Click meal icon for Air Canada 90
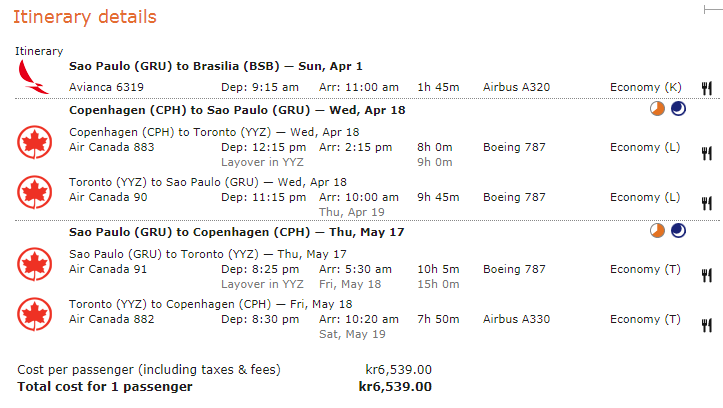The height and width of the screenshot is (408, 723). [707, 203]
